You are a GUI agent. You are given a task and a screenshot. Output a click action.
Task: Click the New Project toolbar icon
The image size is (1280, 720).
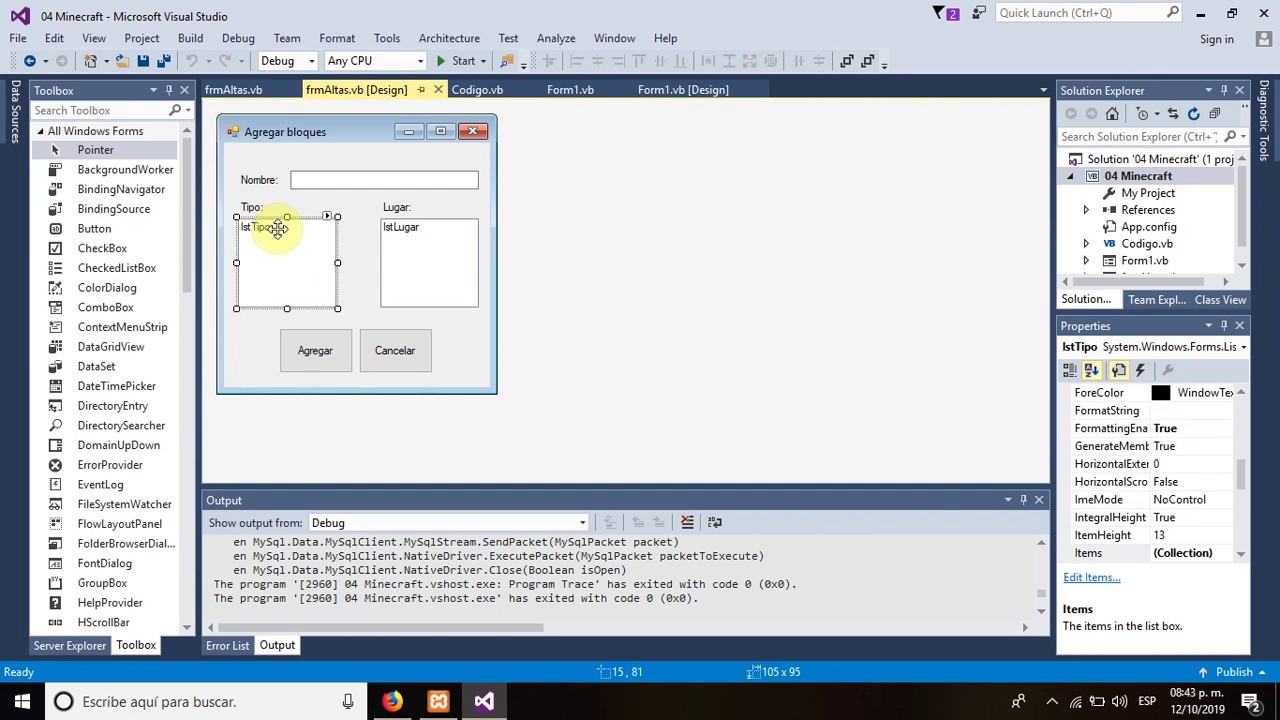[x=91, y=61]
